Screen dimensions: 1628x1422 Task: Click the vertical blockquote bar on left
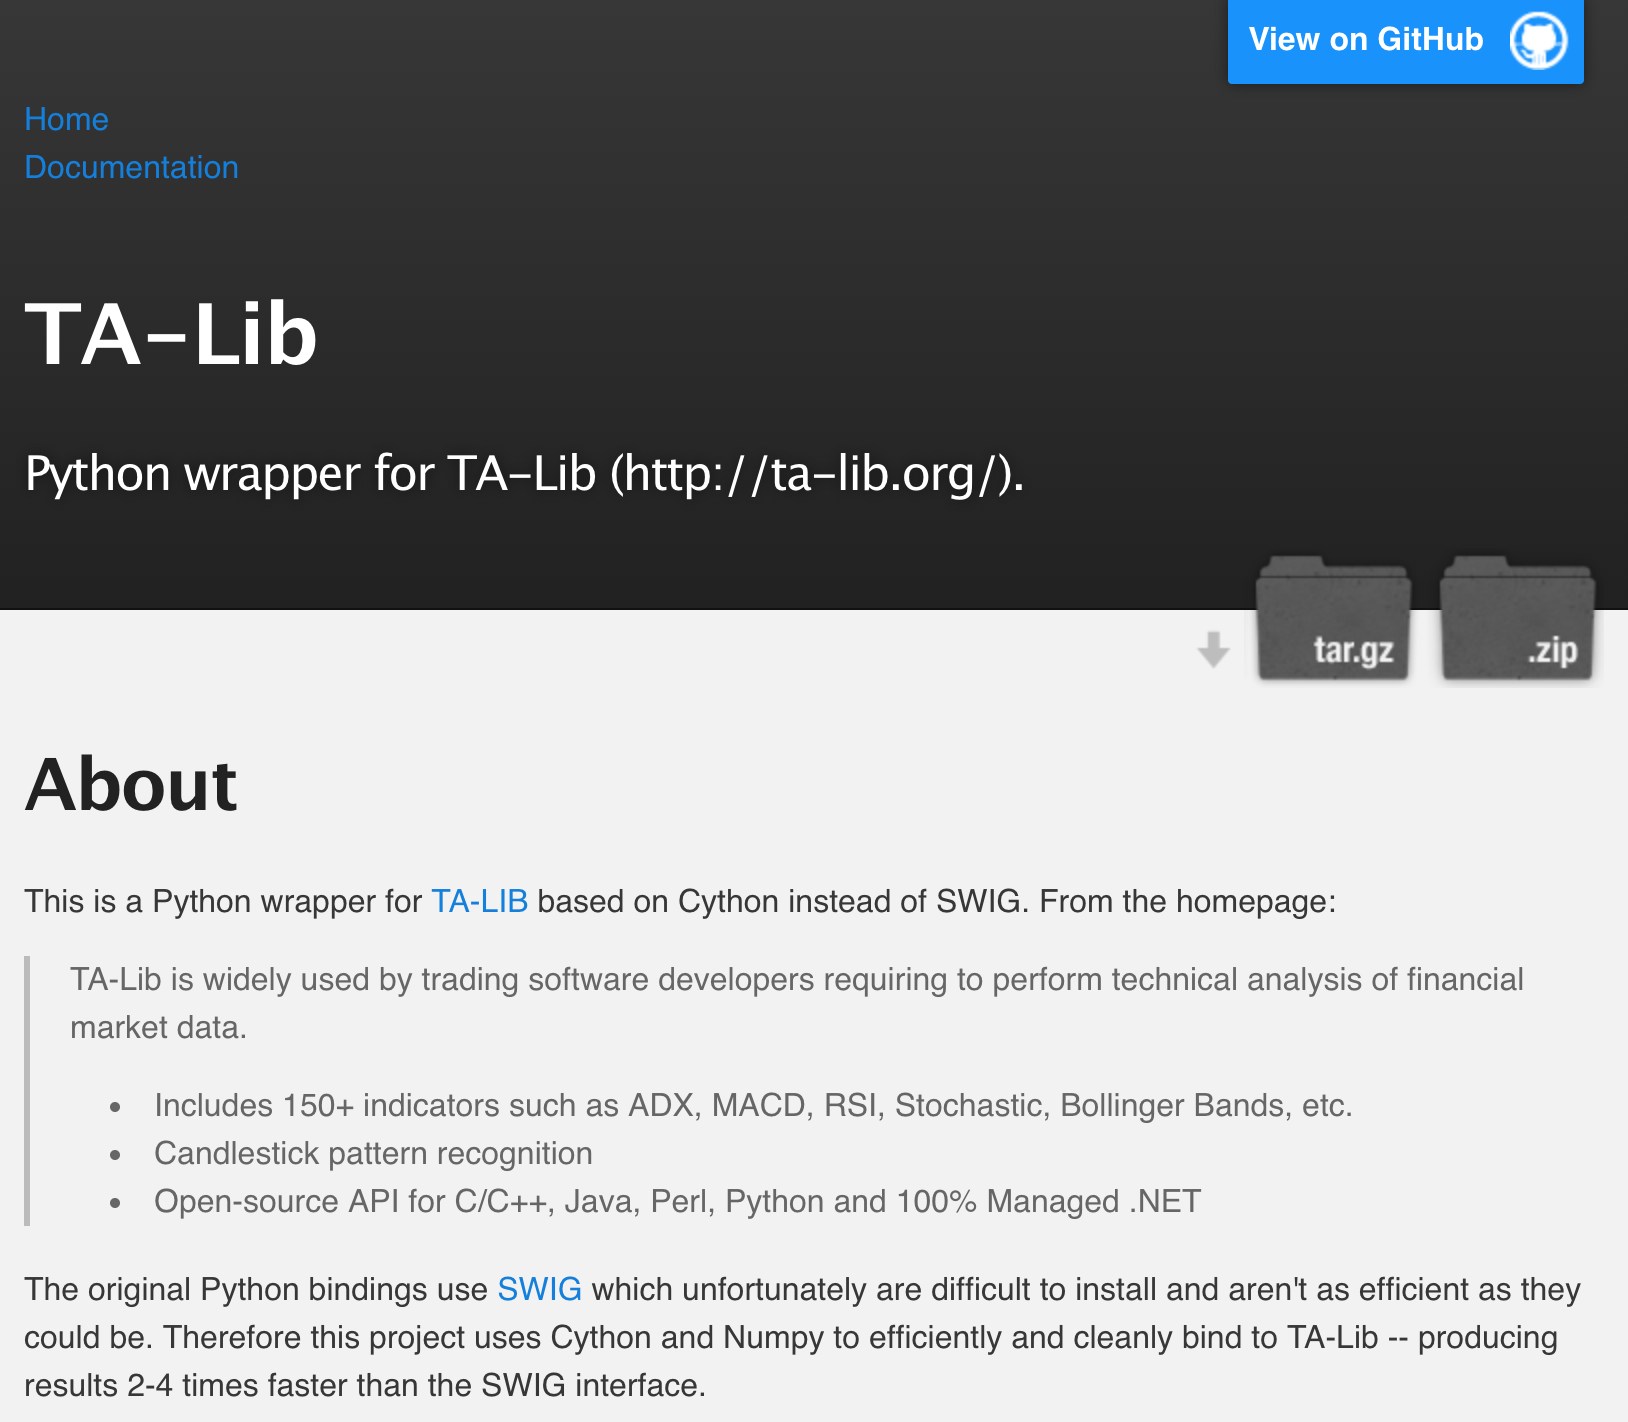(27, 1090)
